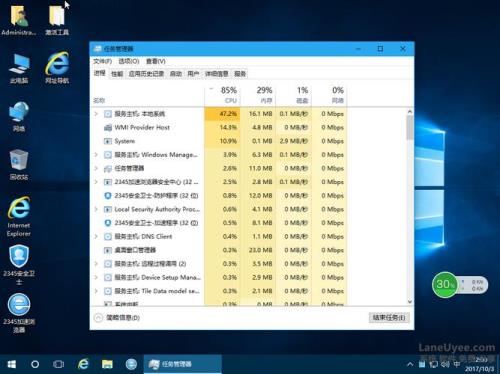
Task: Open Internet Explorer desktop shortcut
Action: [x=19, y=217]
